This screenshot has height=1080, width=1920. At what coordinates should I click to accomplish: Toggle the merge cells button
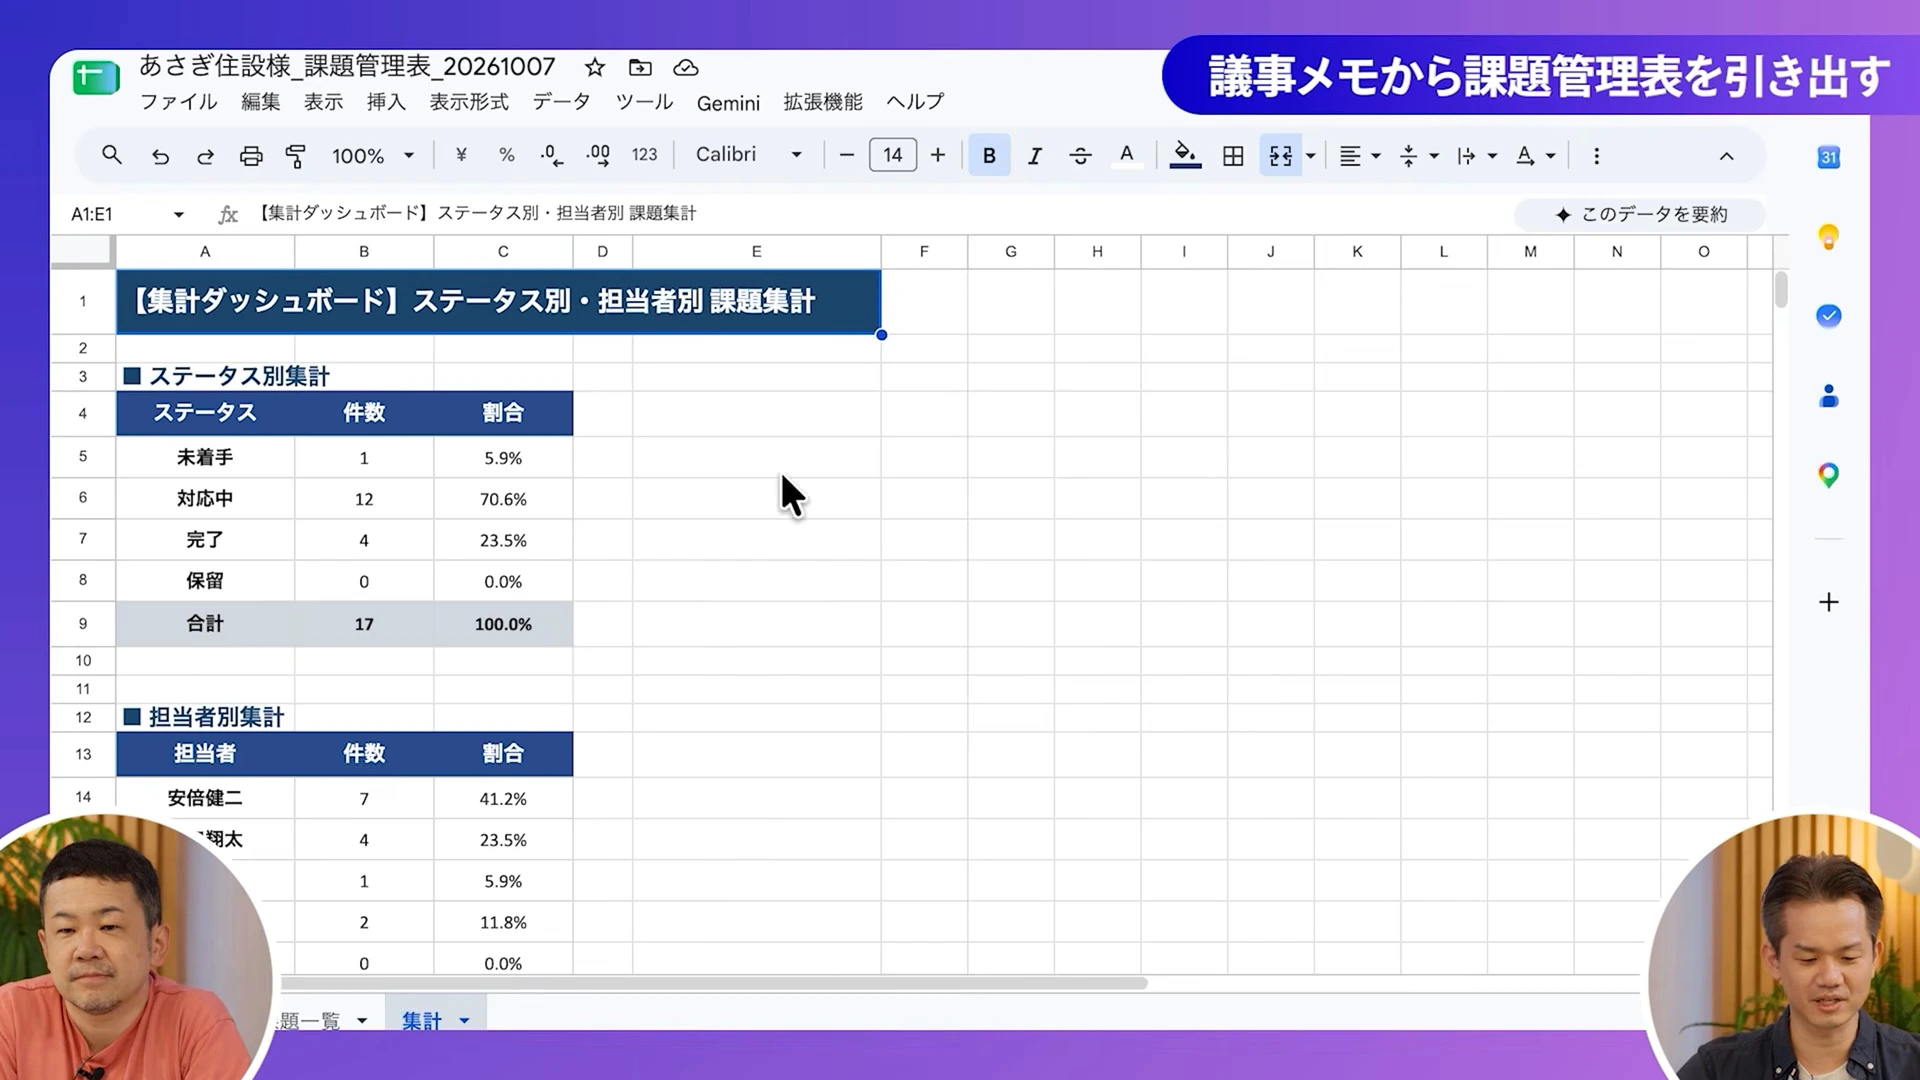(x=1280, y=155)
